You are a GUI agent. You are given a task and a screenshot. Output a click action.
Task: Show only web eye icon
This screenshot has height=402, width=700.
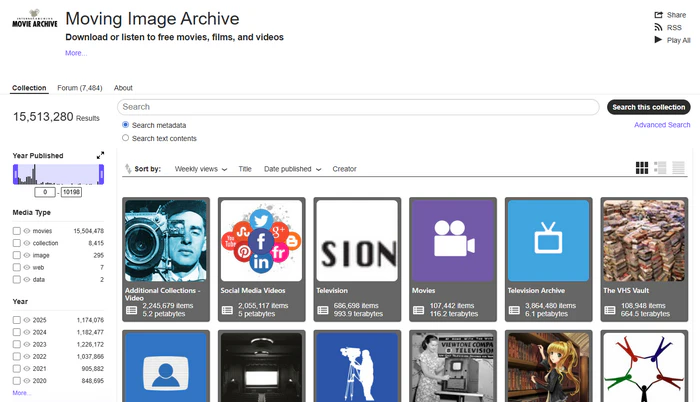(x=27, y=267)
